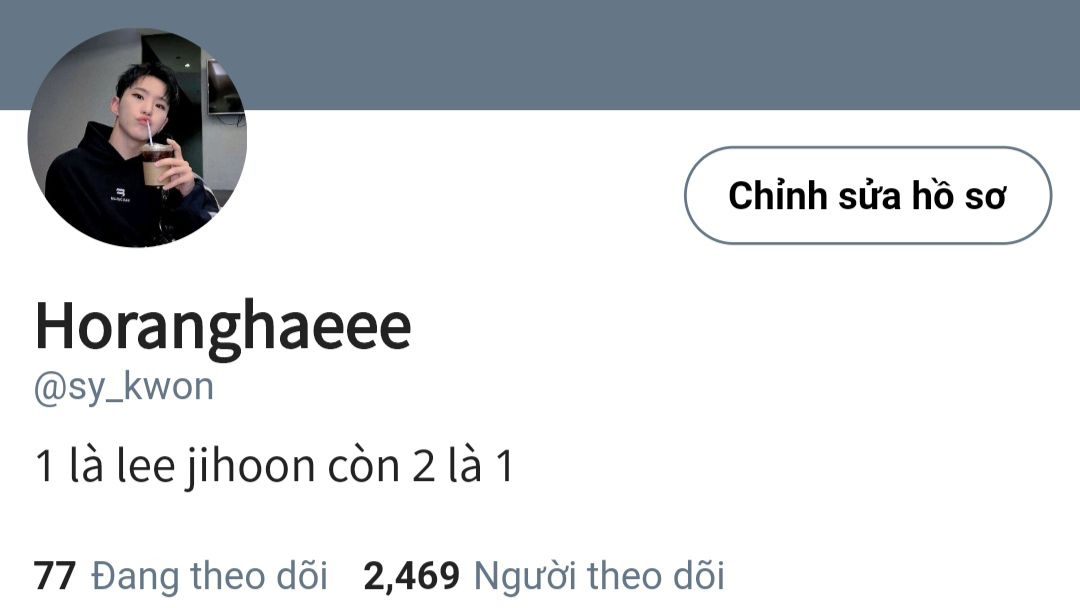Click the Đang theo dõi label
This screenshot has height=608, width=1080.
[209, 576]
